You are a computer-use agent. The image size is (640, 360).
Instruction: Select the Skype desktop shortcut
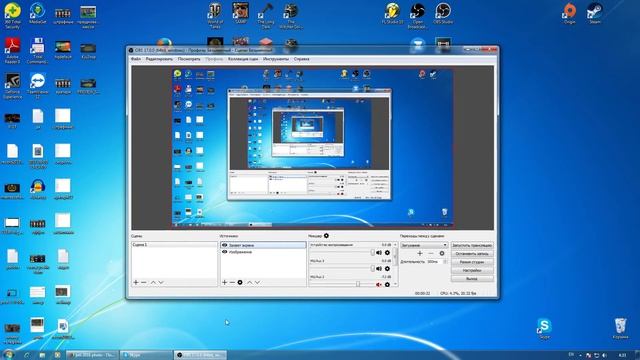pos(544,329)
